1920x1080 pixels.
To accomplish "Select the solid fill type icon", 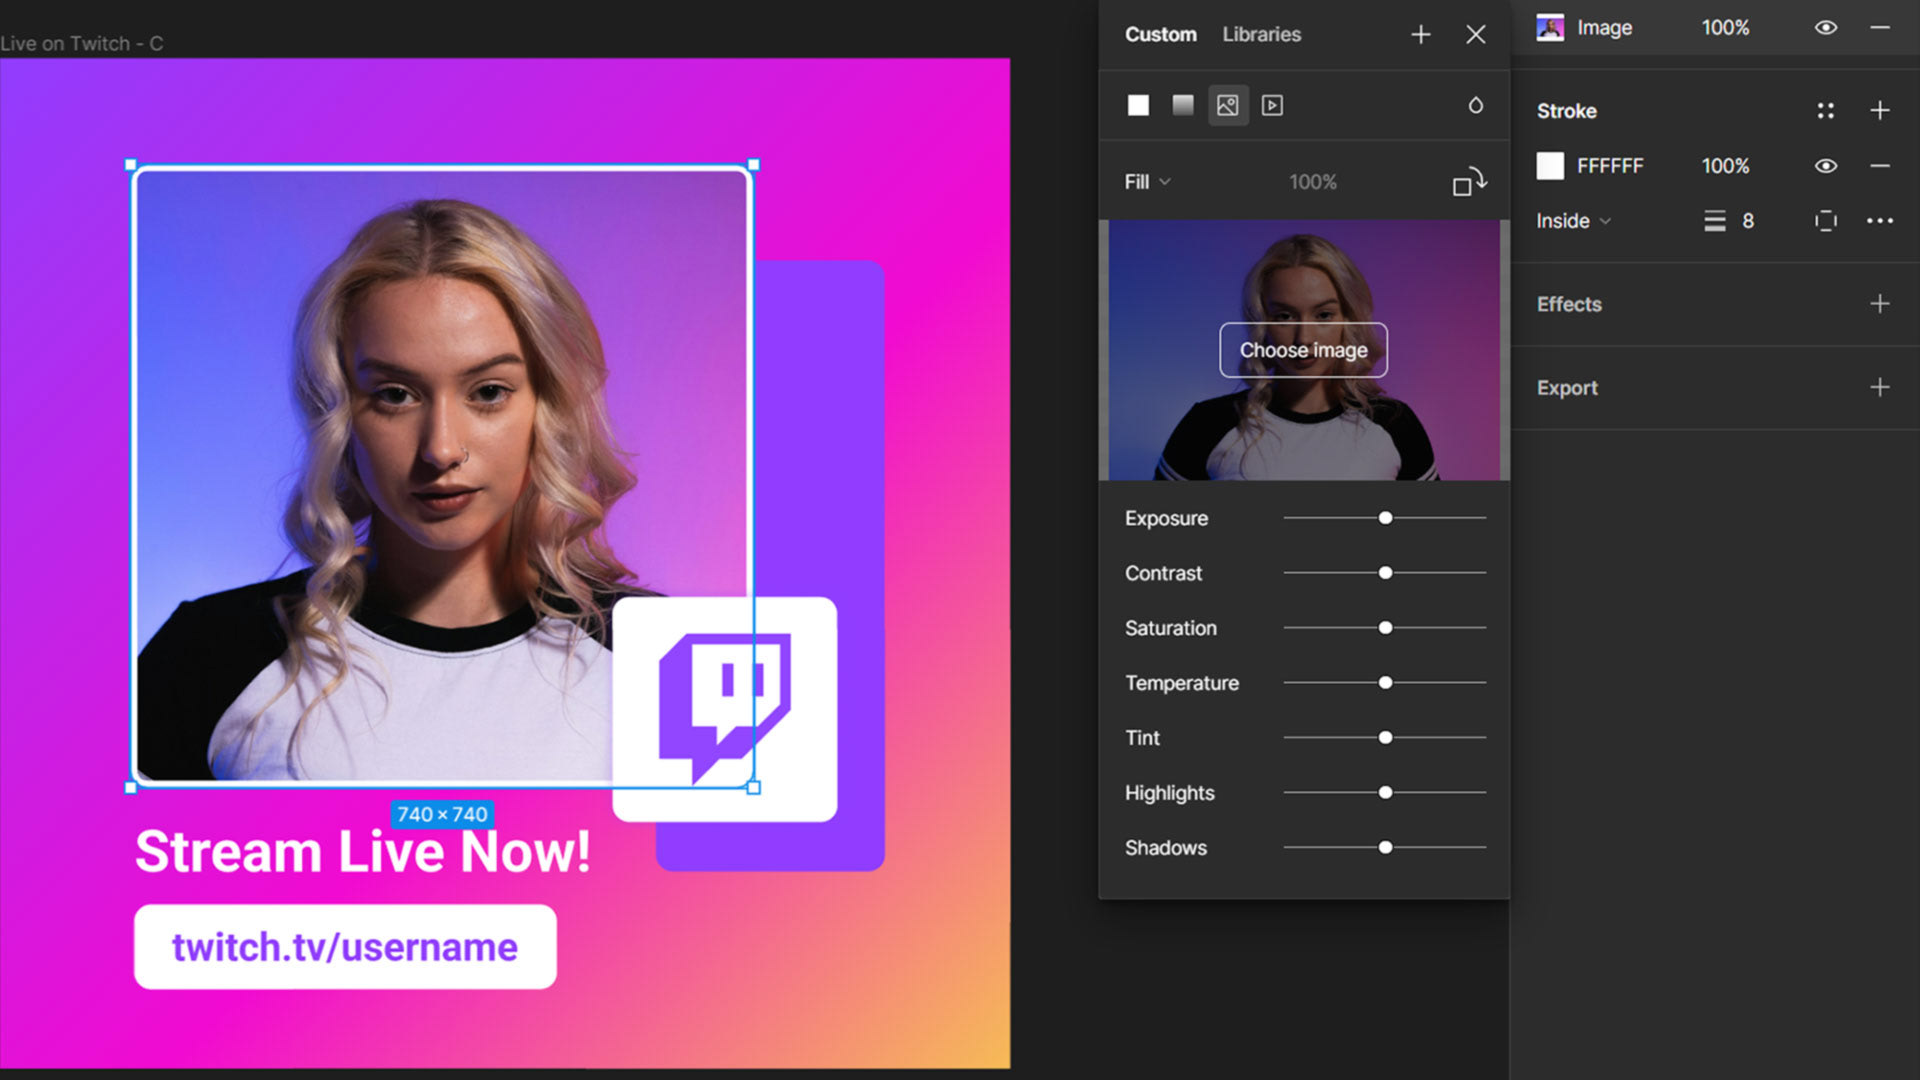I will coord(1138,105).
